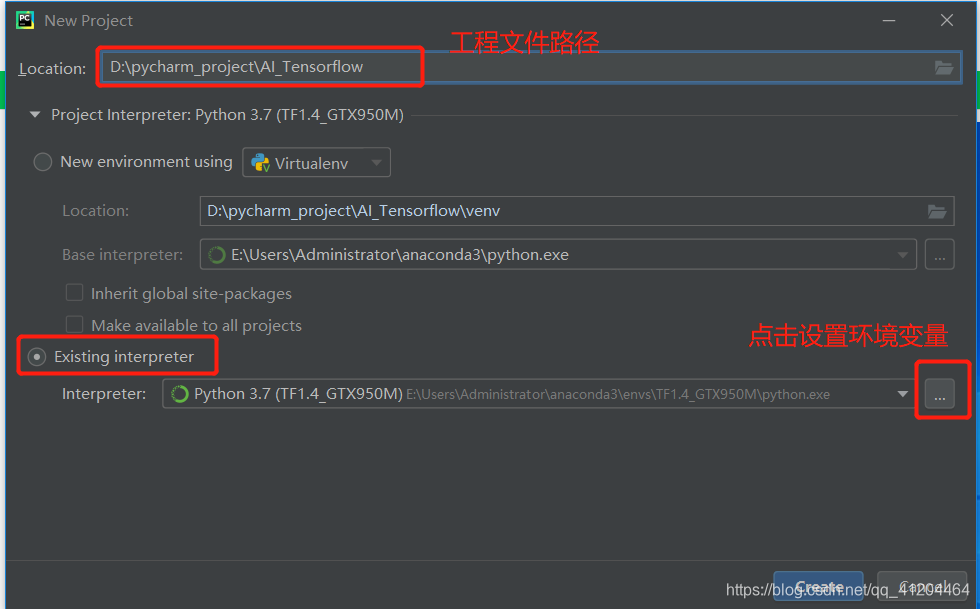Select New environment using radio button

coord(42,162)
